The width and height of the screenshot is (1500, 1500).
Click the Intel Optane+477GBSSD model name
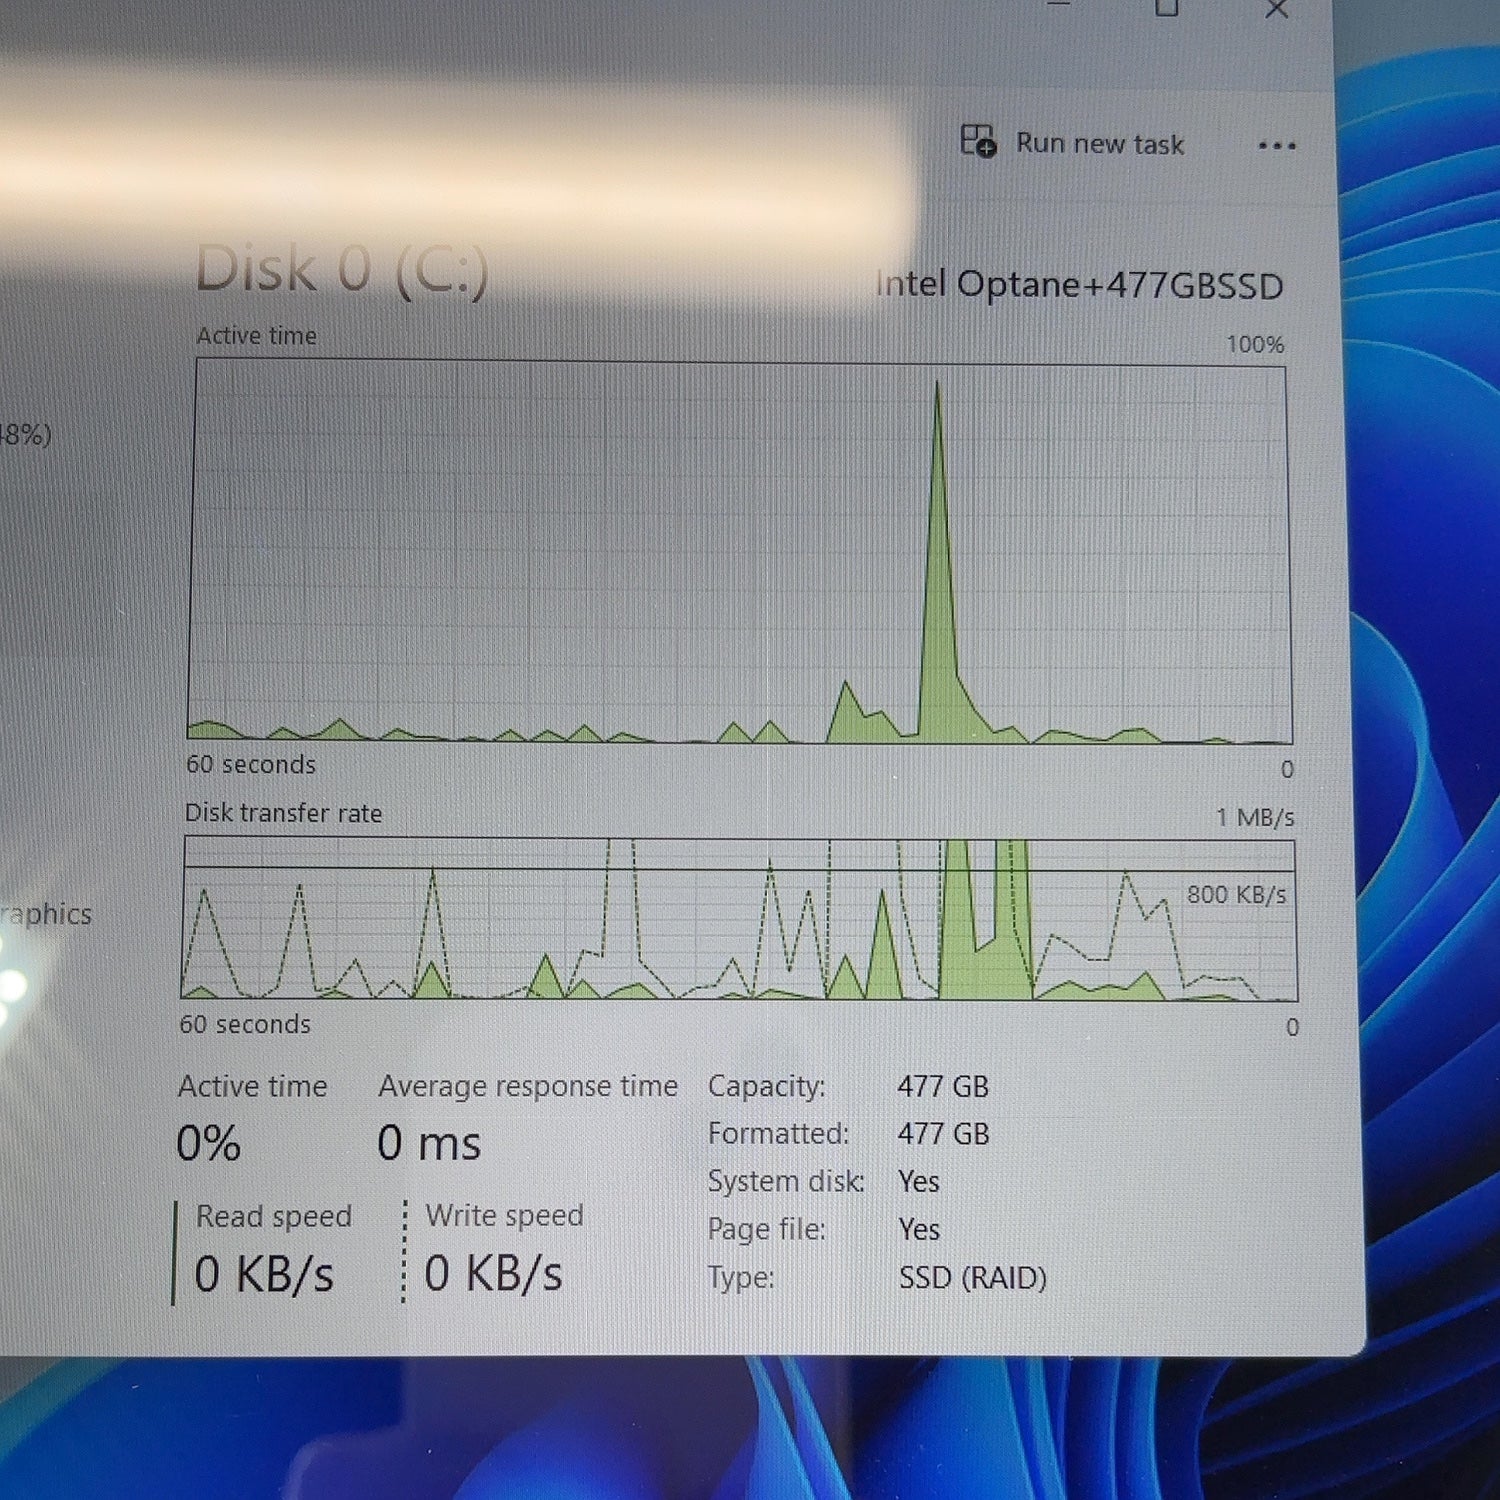coord(1079,285)
